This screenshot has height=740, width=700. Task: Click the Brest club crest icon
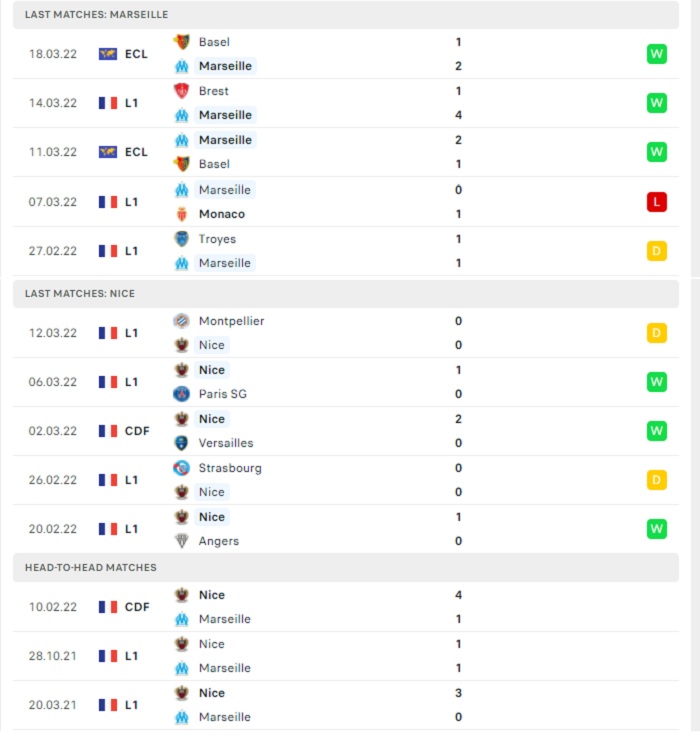point(182,91)
